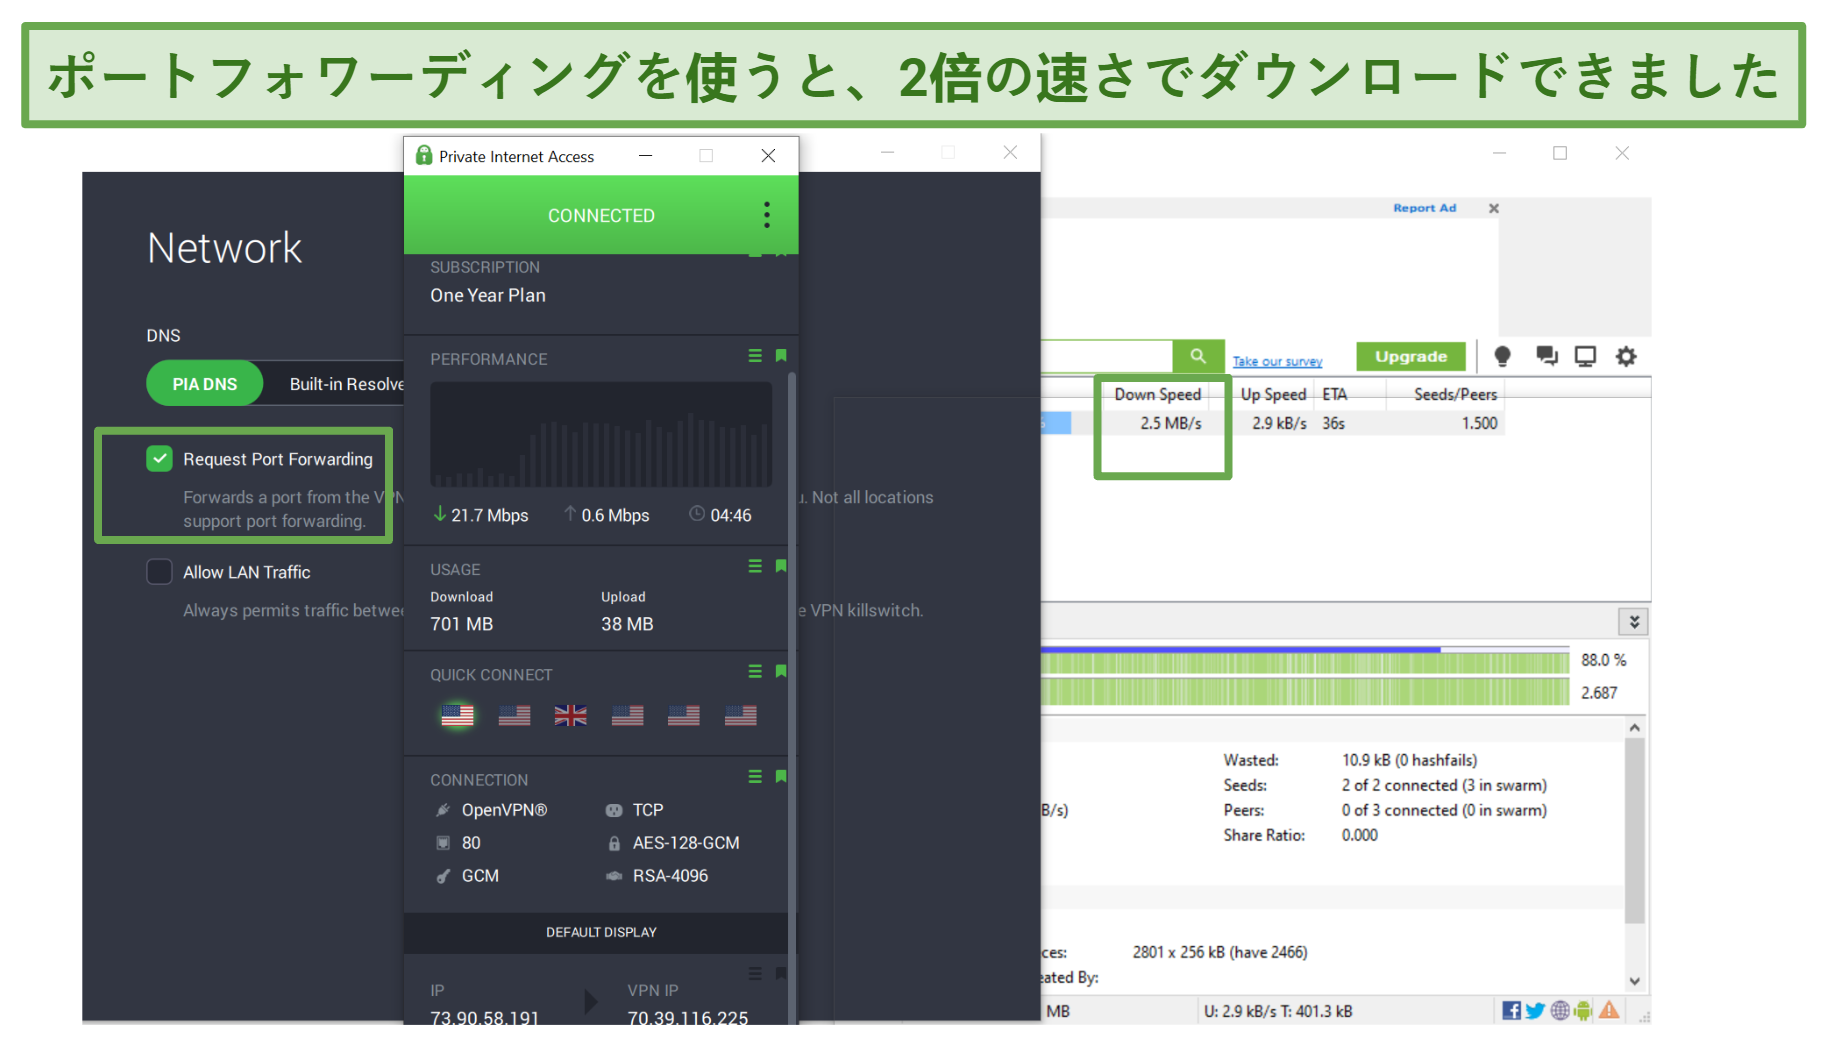Click the One Year Plan subscription text

(x=488, y=295)
